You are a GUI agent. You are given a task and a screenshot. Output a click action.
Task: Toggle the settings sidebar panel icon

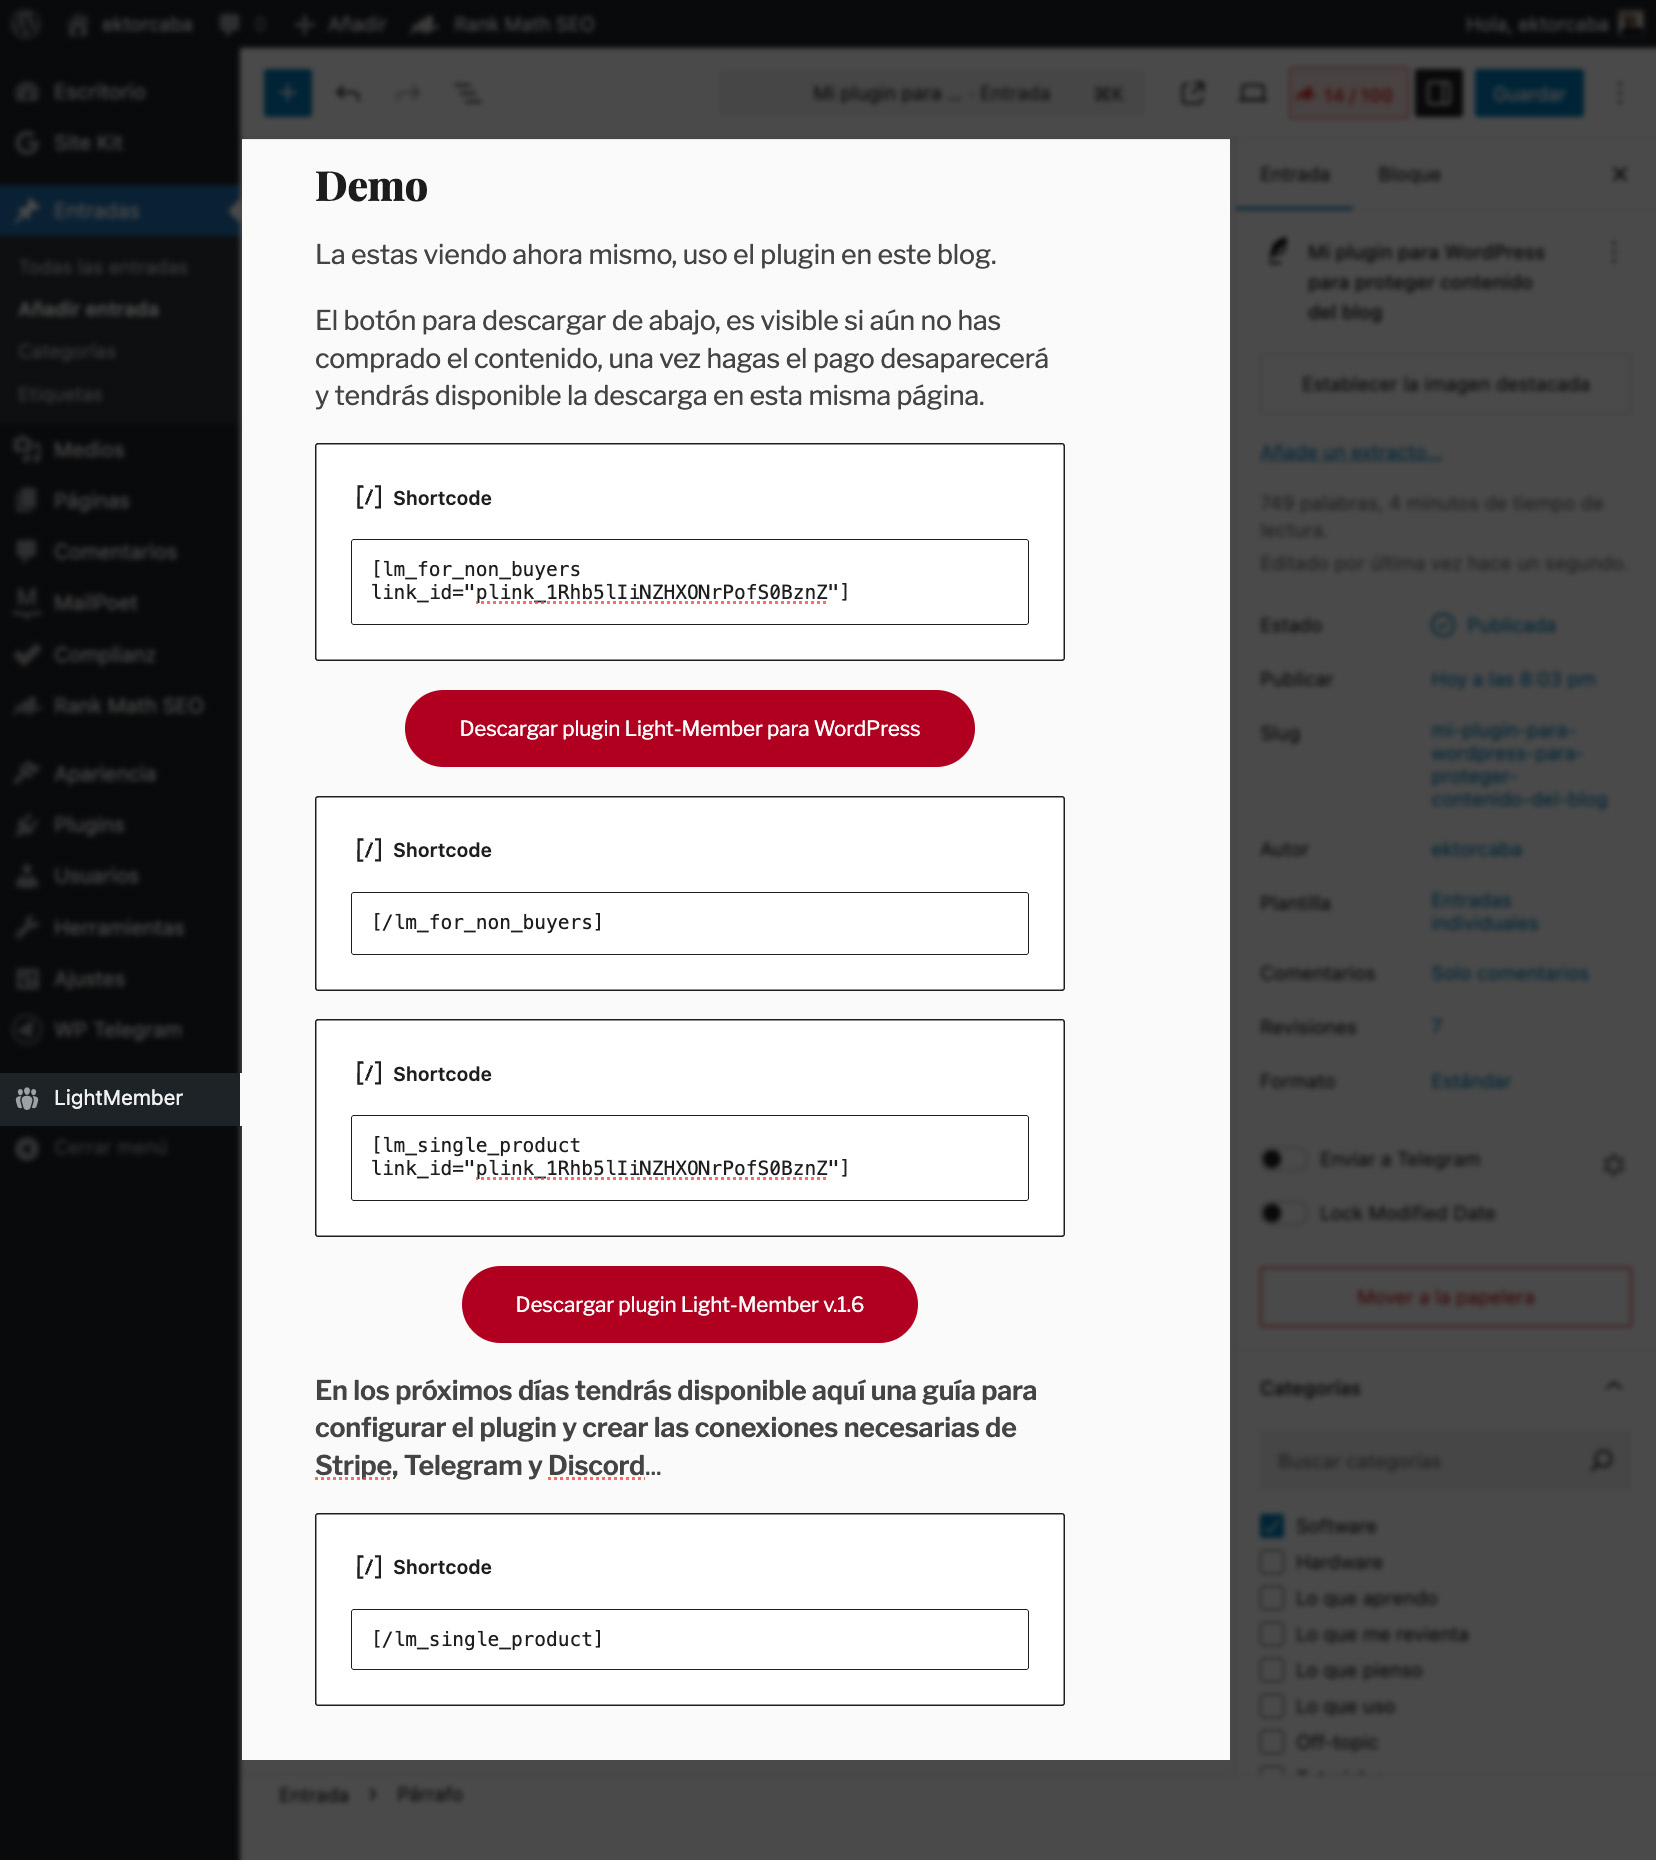pos(1439,94)
